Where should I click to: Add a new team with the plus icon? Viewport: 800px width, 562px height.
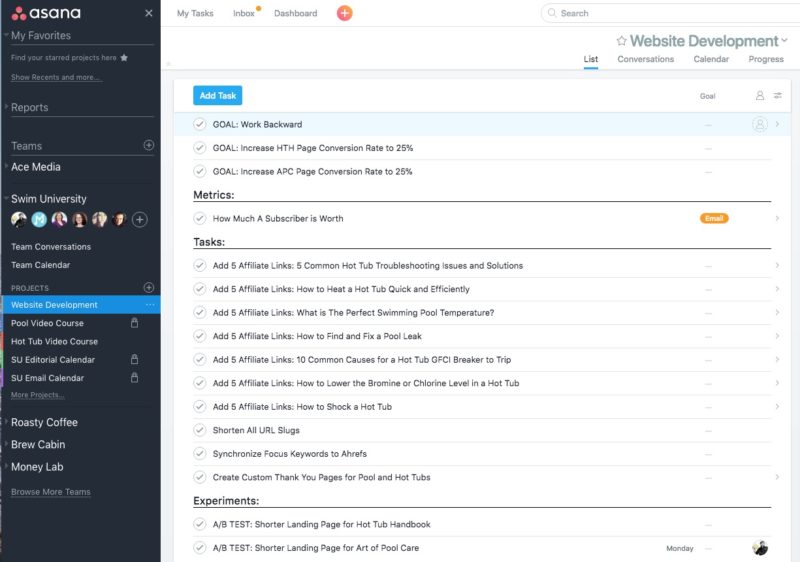pos(148,145)
